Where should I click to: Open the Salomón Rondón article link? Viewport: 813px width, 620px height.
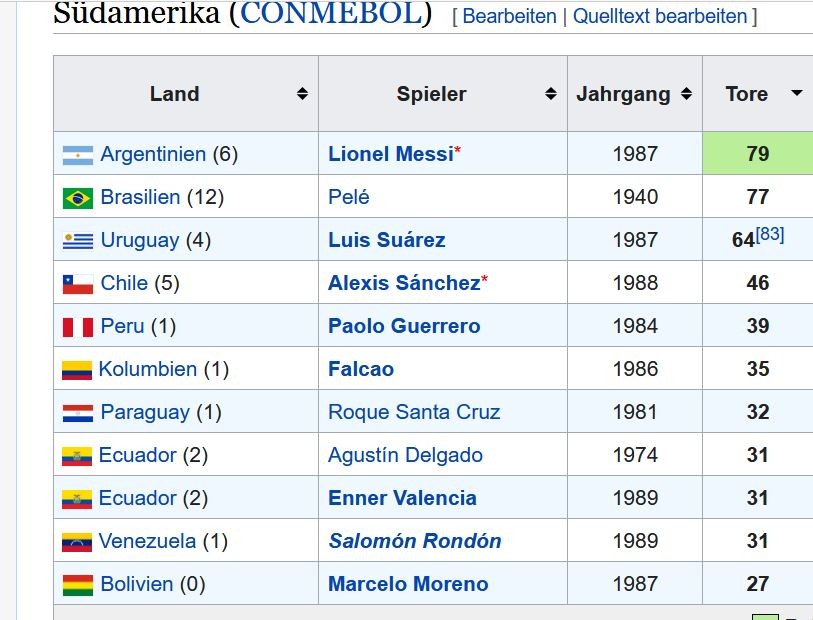pyautogui.click(x=415, y=541)
